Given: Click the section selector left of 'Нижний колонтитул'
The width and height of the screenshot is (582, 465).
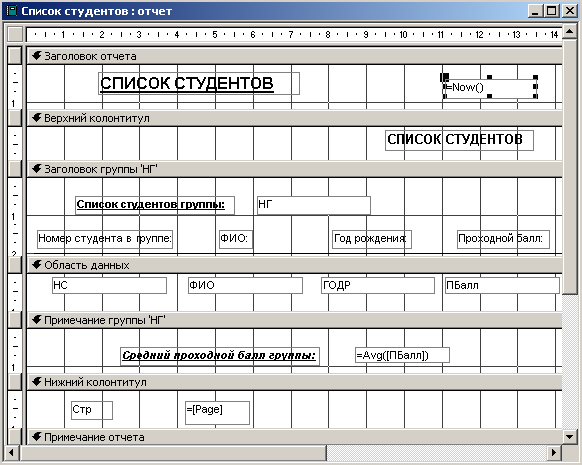Looking at the screenshot, I should click(x=15, y=382).
